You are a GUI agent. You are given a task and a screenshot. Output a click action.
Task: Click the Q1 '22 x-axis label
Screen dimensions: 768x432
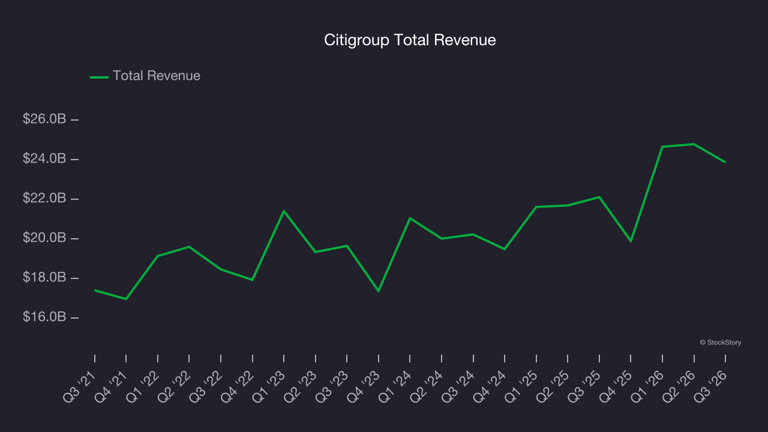[x=143, y=387]
